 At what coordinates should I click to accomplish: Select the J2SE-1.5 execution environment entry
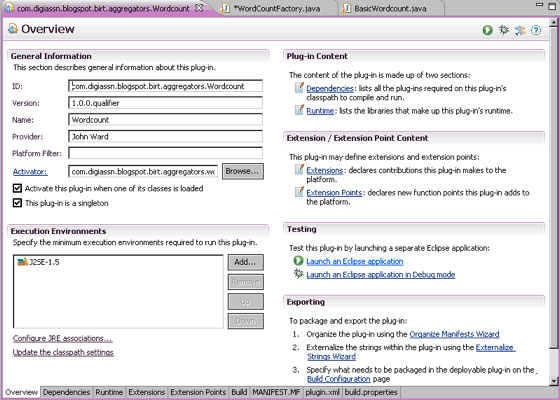point(38,262)
